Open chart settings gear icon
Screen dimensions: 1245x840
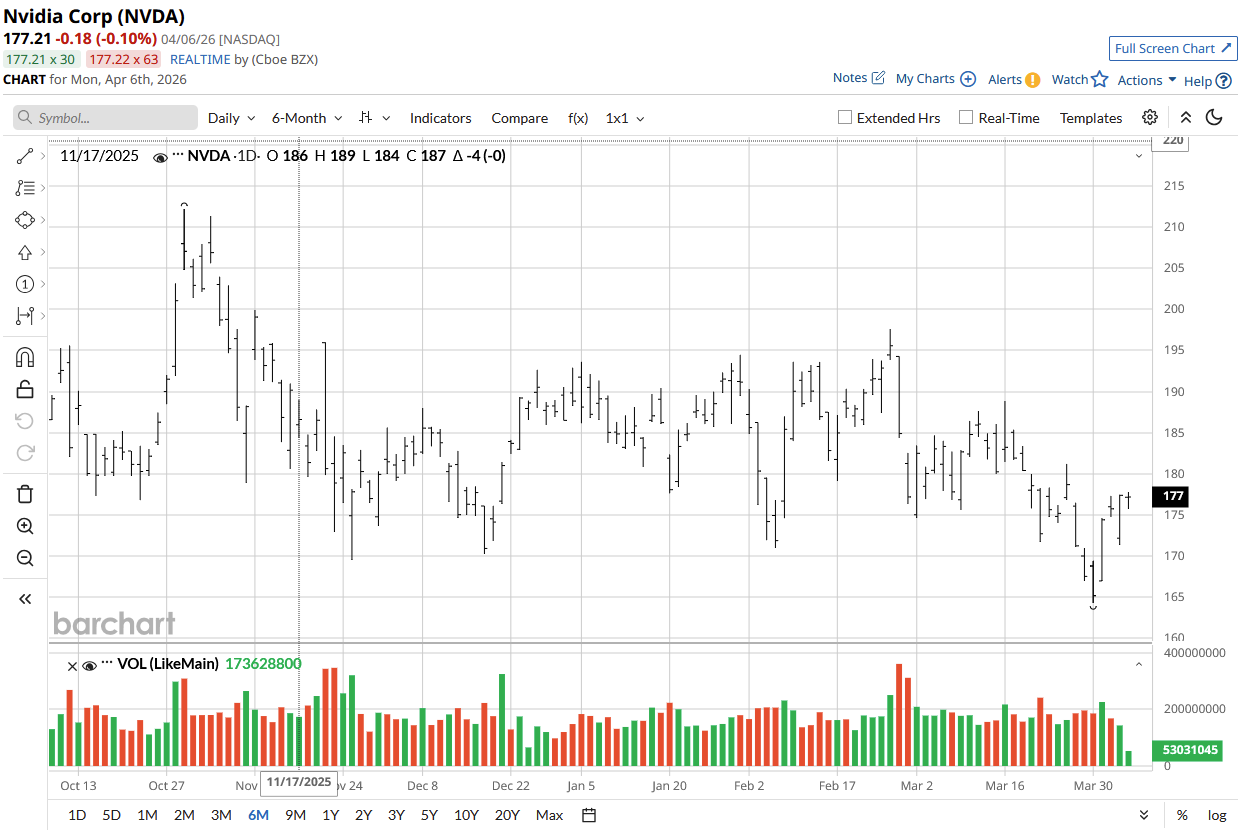pyautogui.click(x=1150, y=117)
